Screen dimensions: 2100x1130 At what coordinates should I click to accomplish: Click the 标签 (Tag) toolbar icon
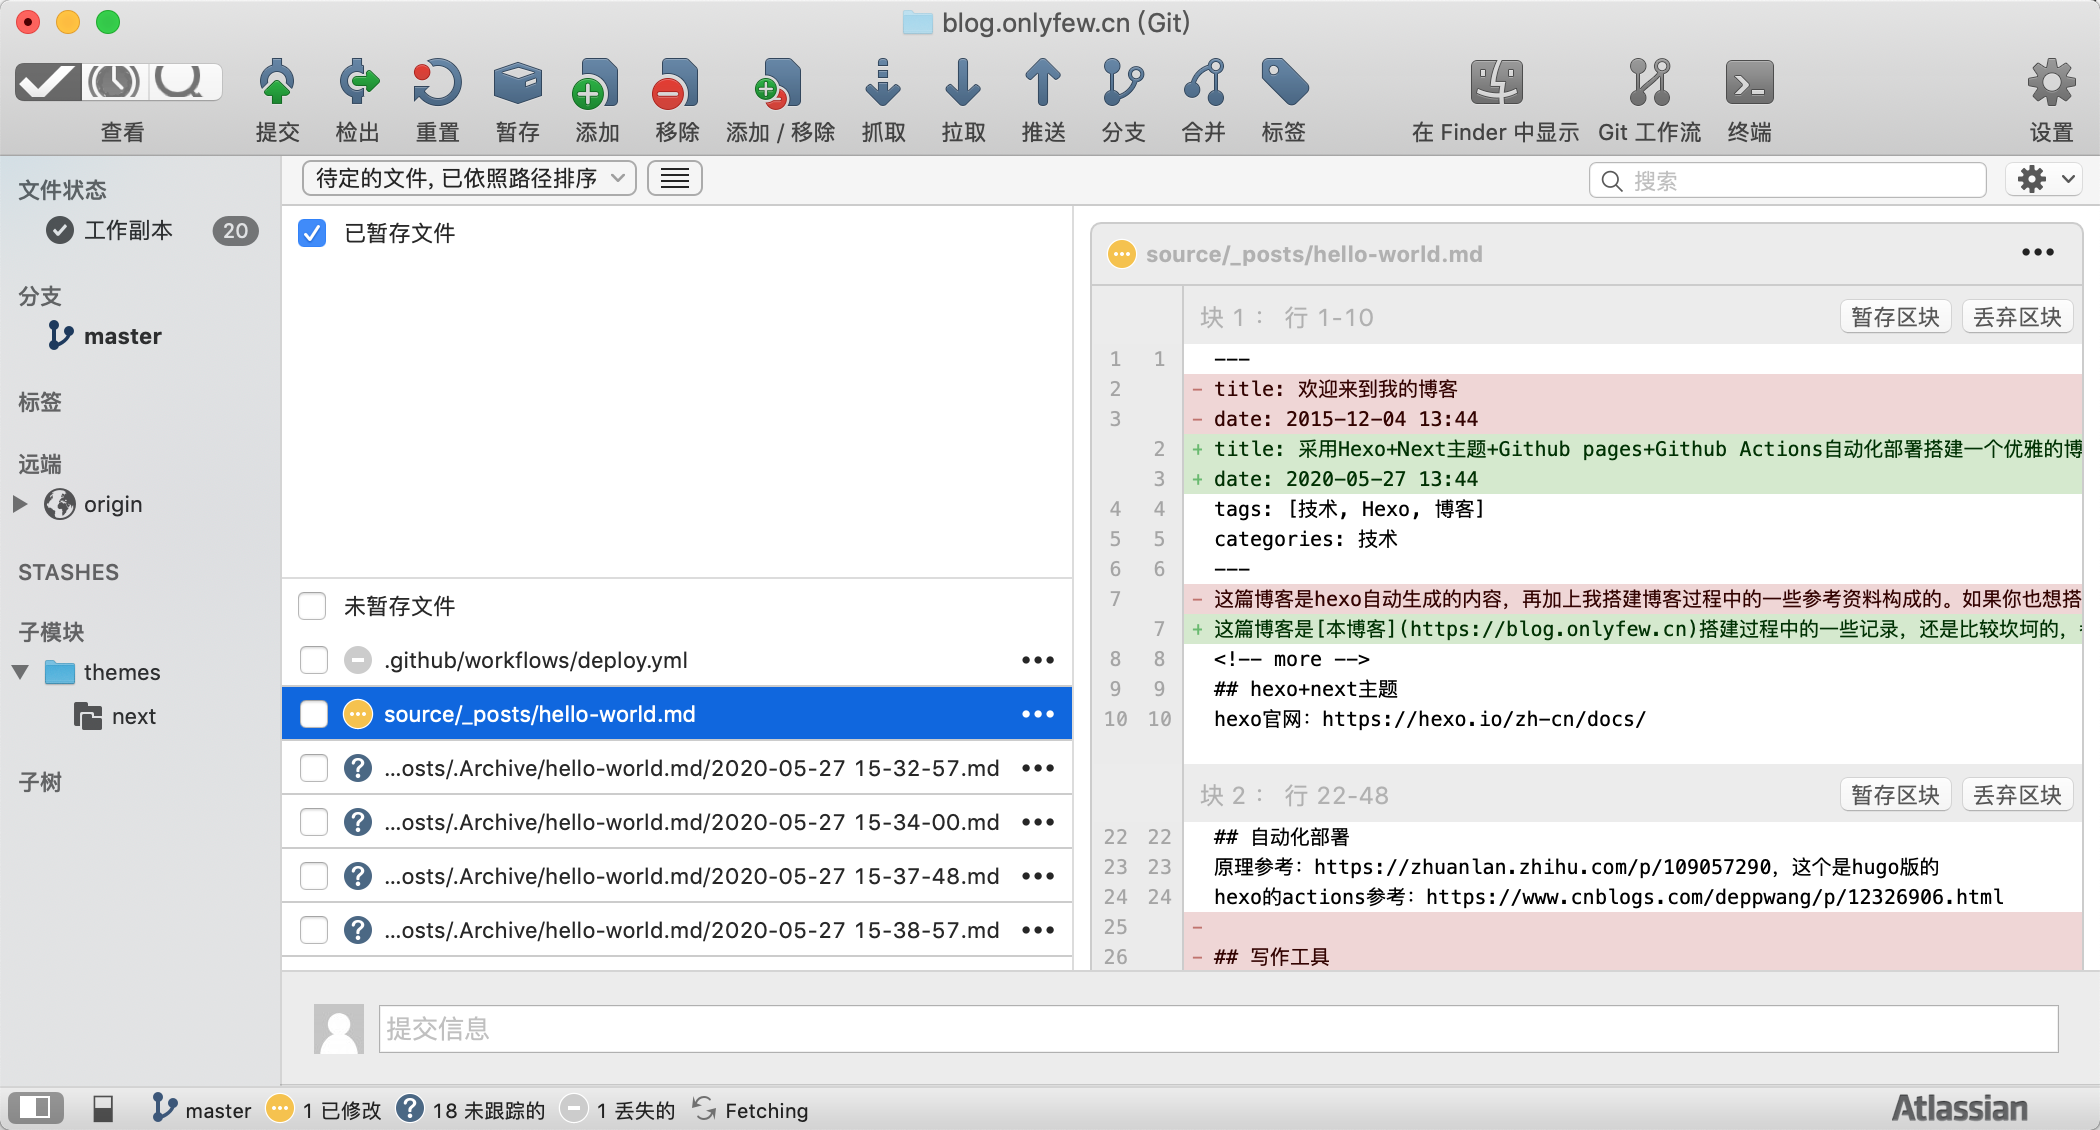(x=1283, y=84)
